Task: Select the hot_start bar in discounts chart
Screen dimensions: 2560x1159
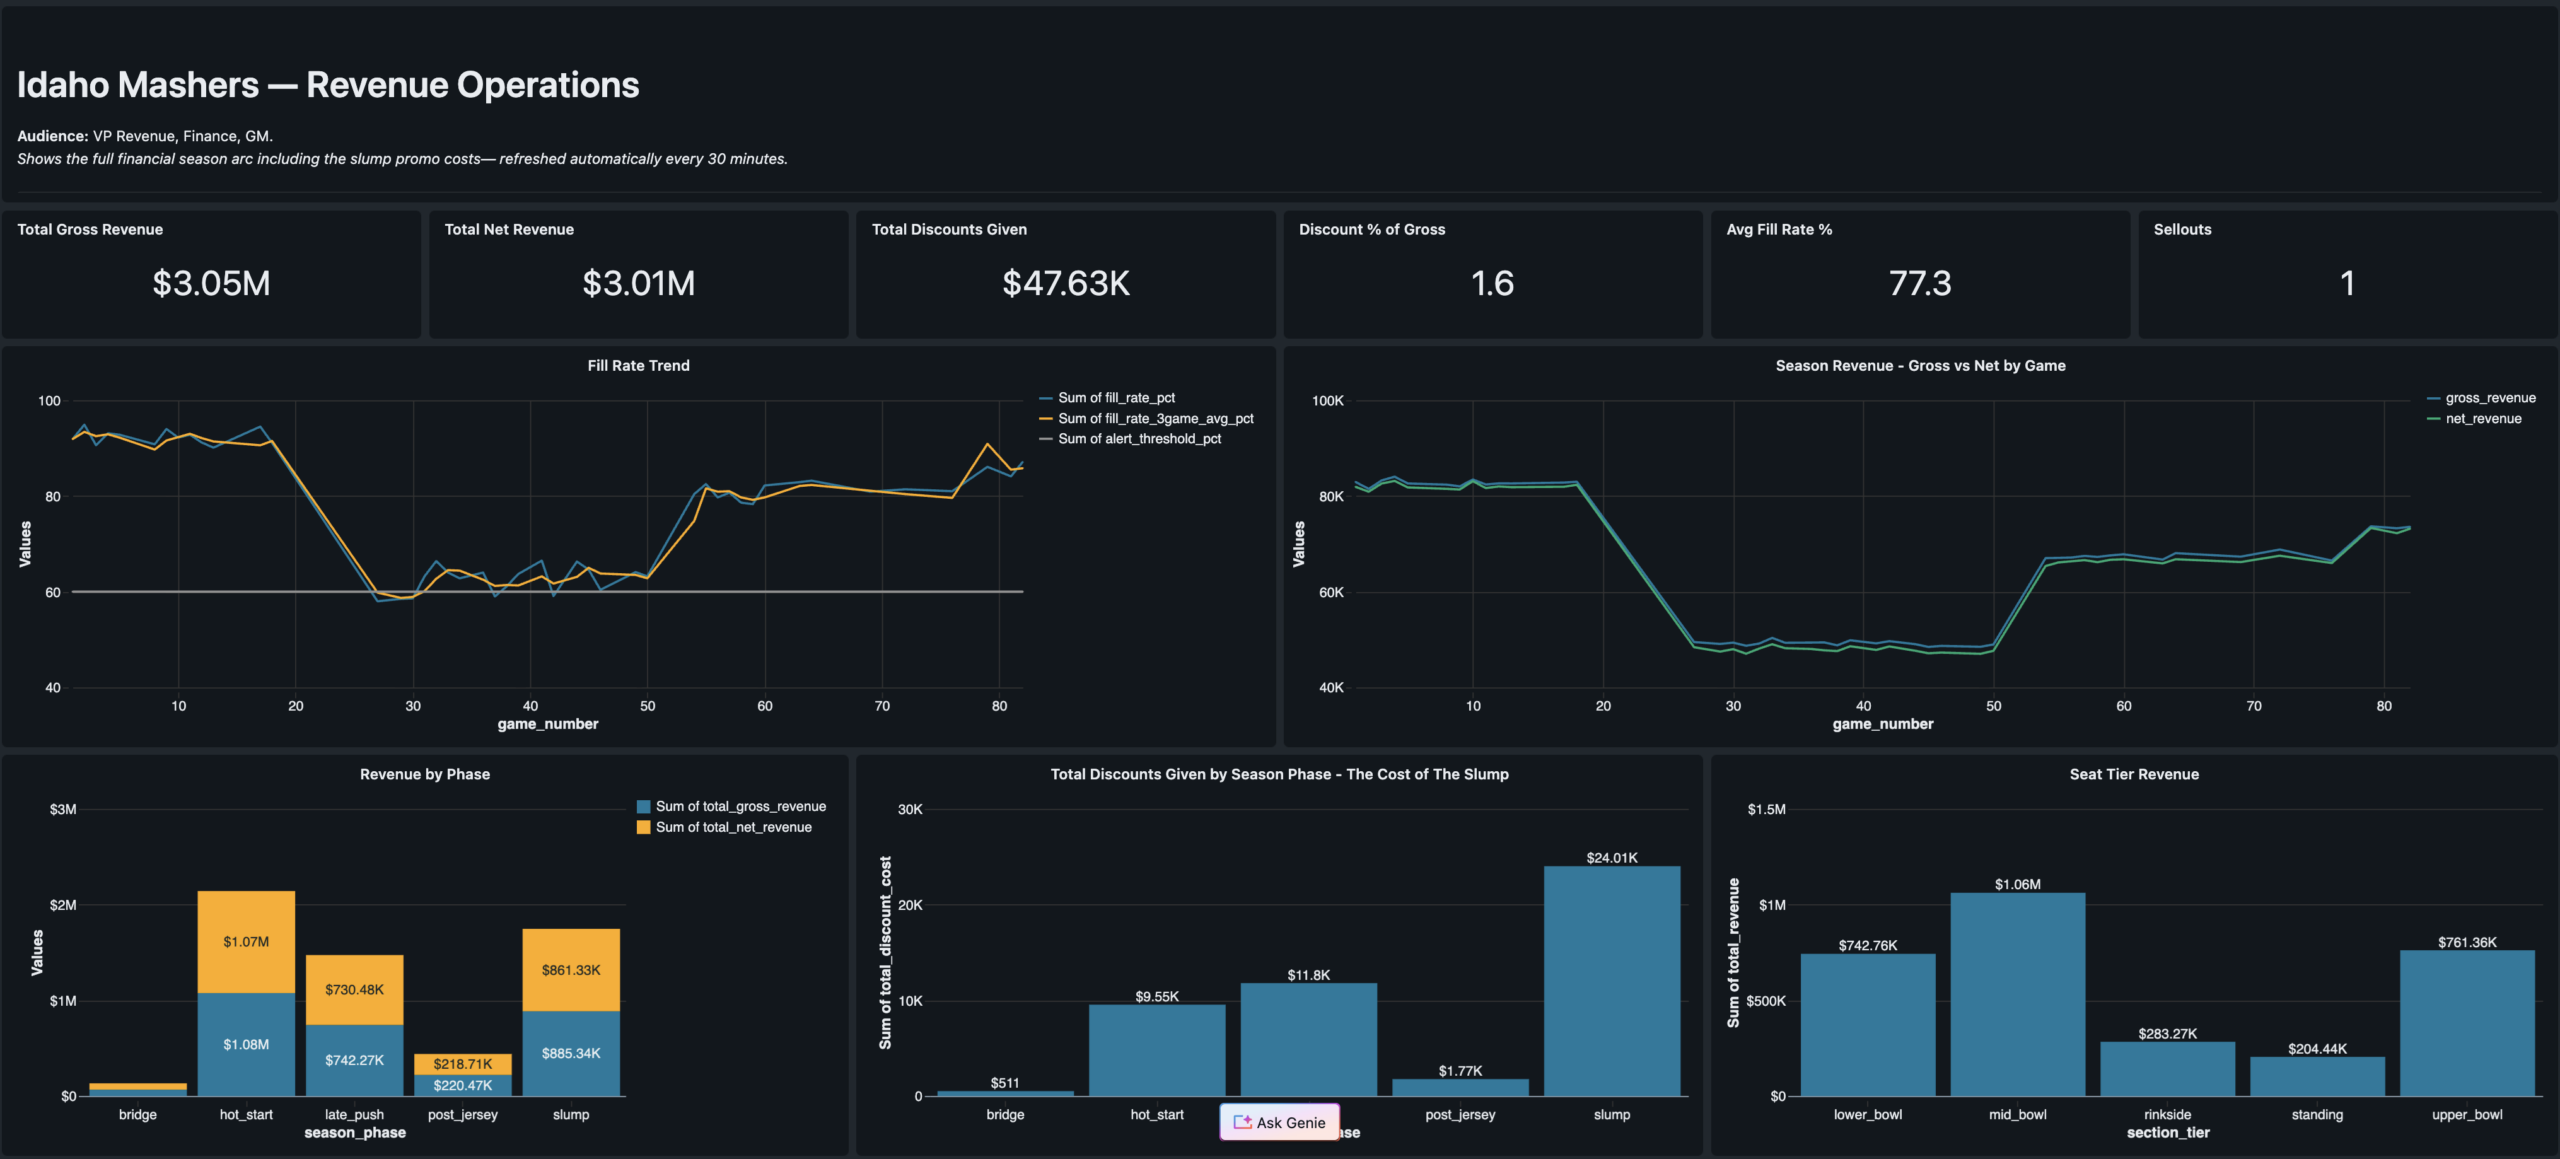Action: pyautogui.click(x=1157, y=1050)
